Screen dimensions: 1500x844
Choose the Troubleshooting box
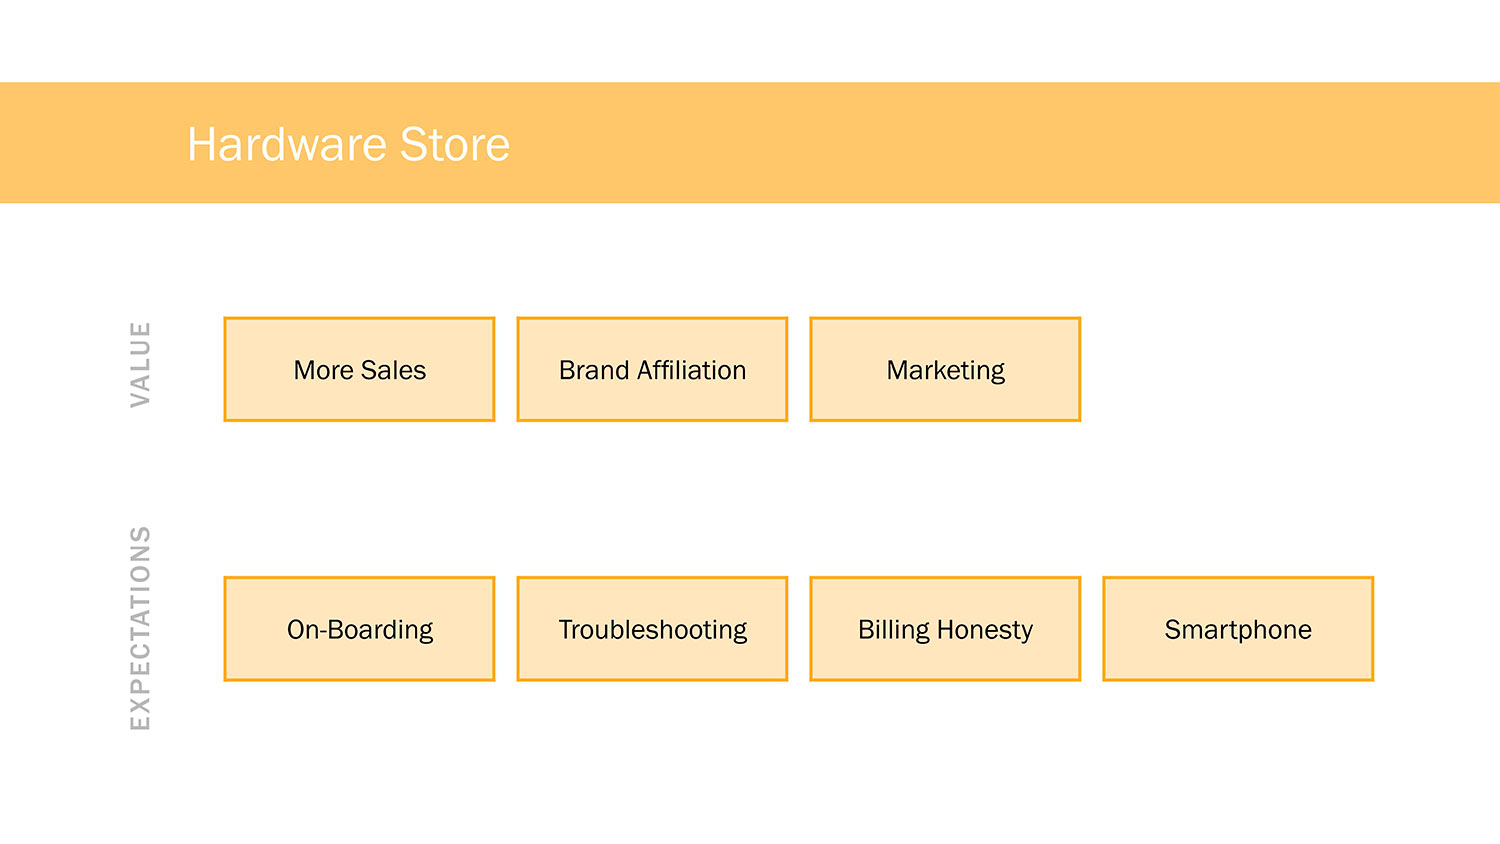[652, 629]
